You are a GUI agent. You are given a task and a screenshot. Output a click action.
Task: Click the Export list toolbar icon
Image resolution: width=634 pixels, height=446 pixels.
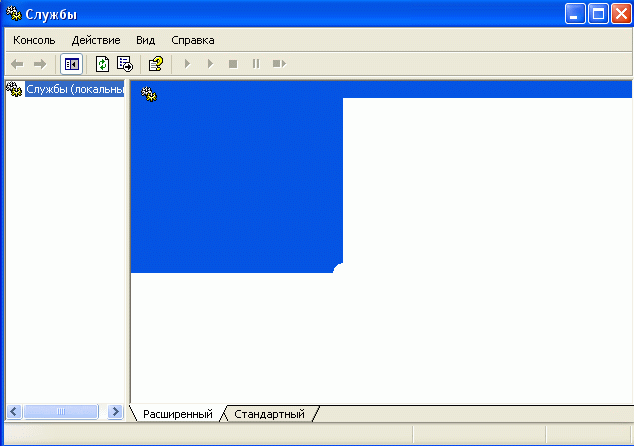pyautogui.click(x=125, y=64)
